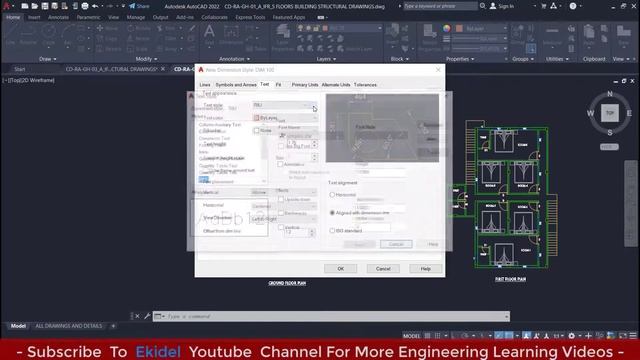Select Aligned with dimension line radio button
The height and width of the screenshot is (360, 640).
pyautogui.click(x=332, y=213)
